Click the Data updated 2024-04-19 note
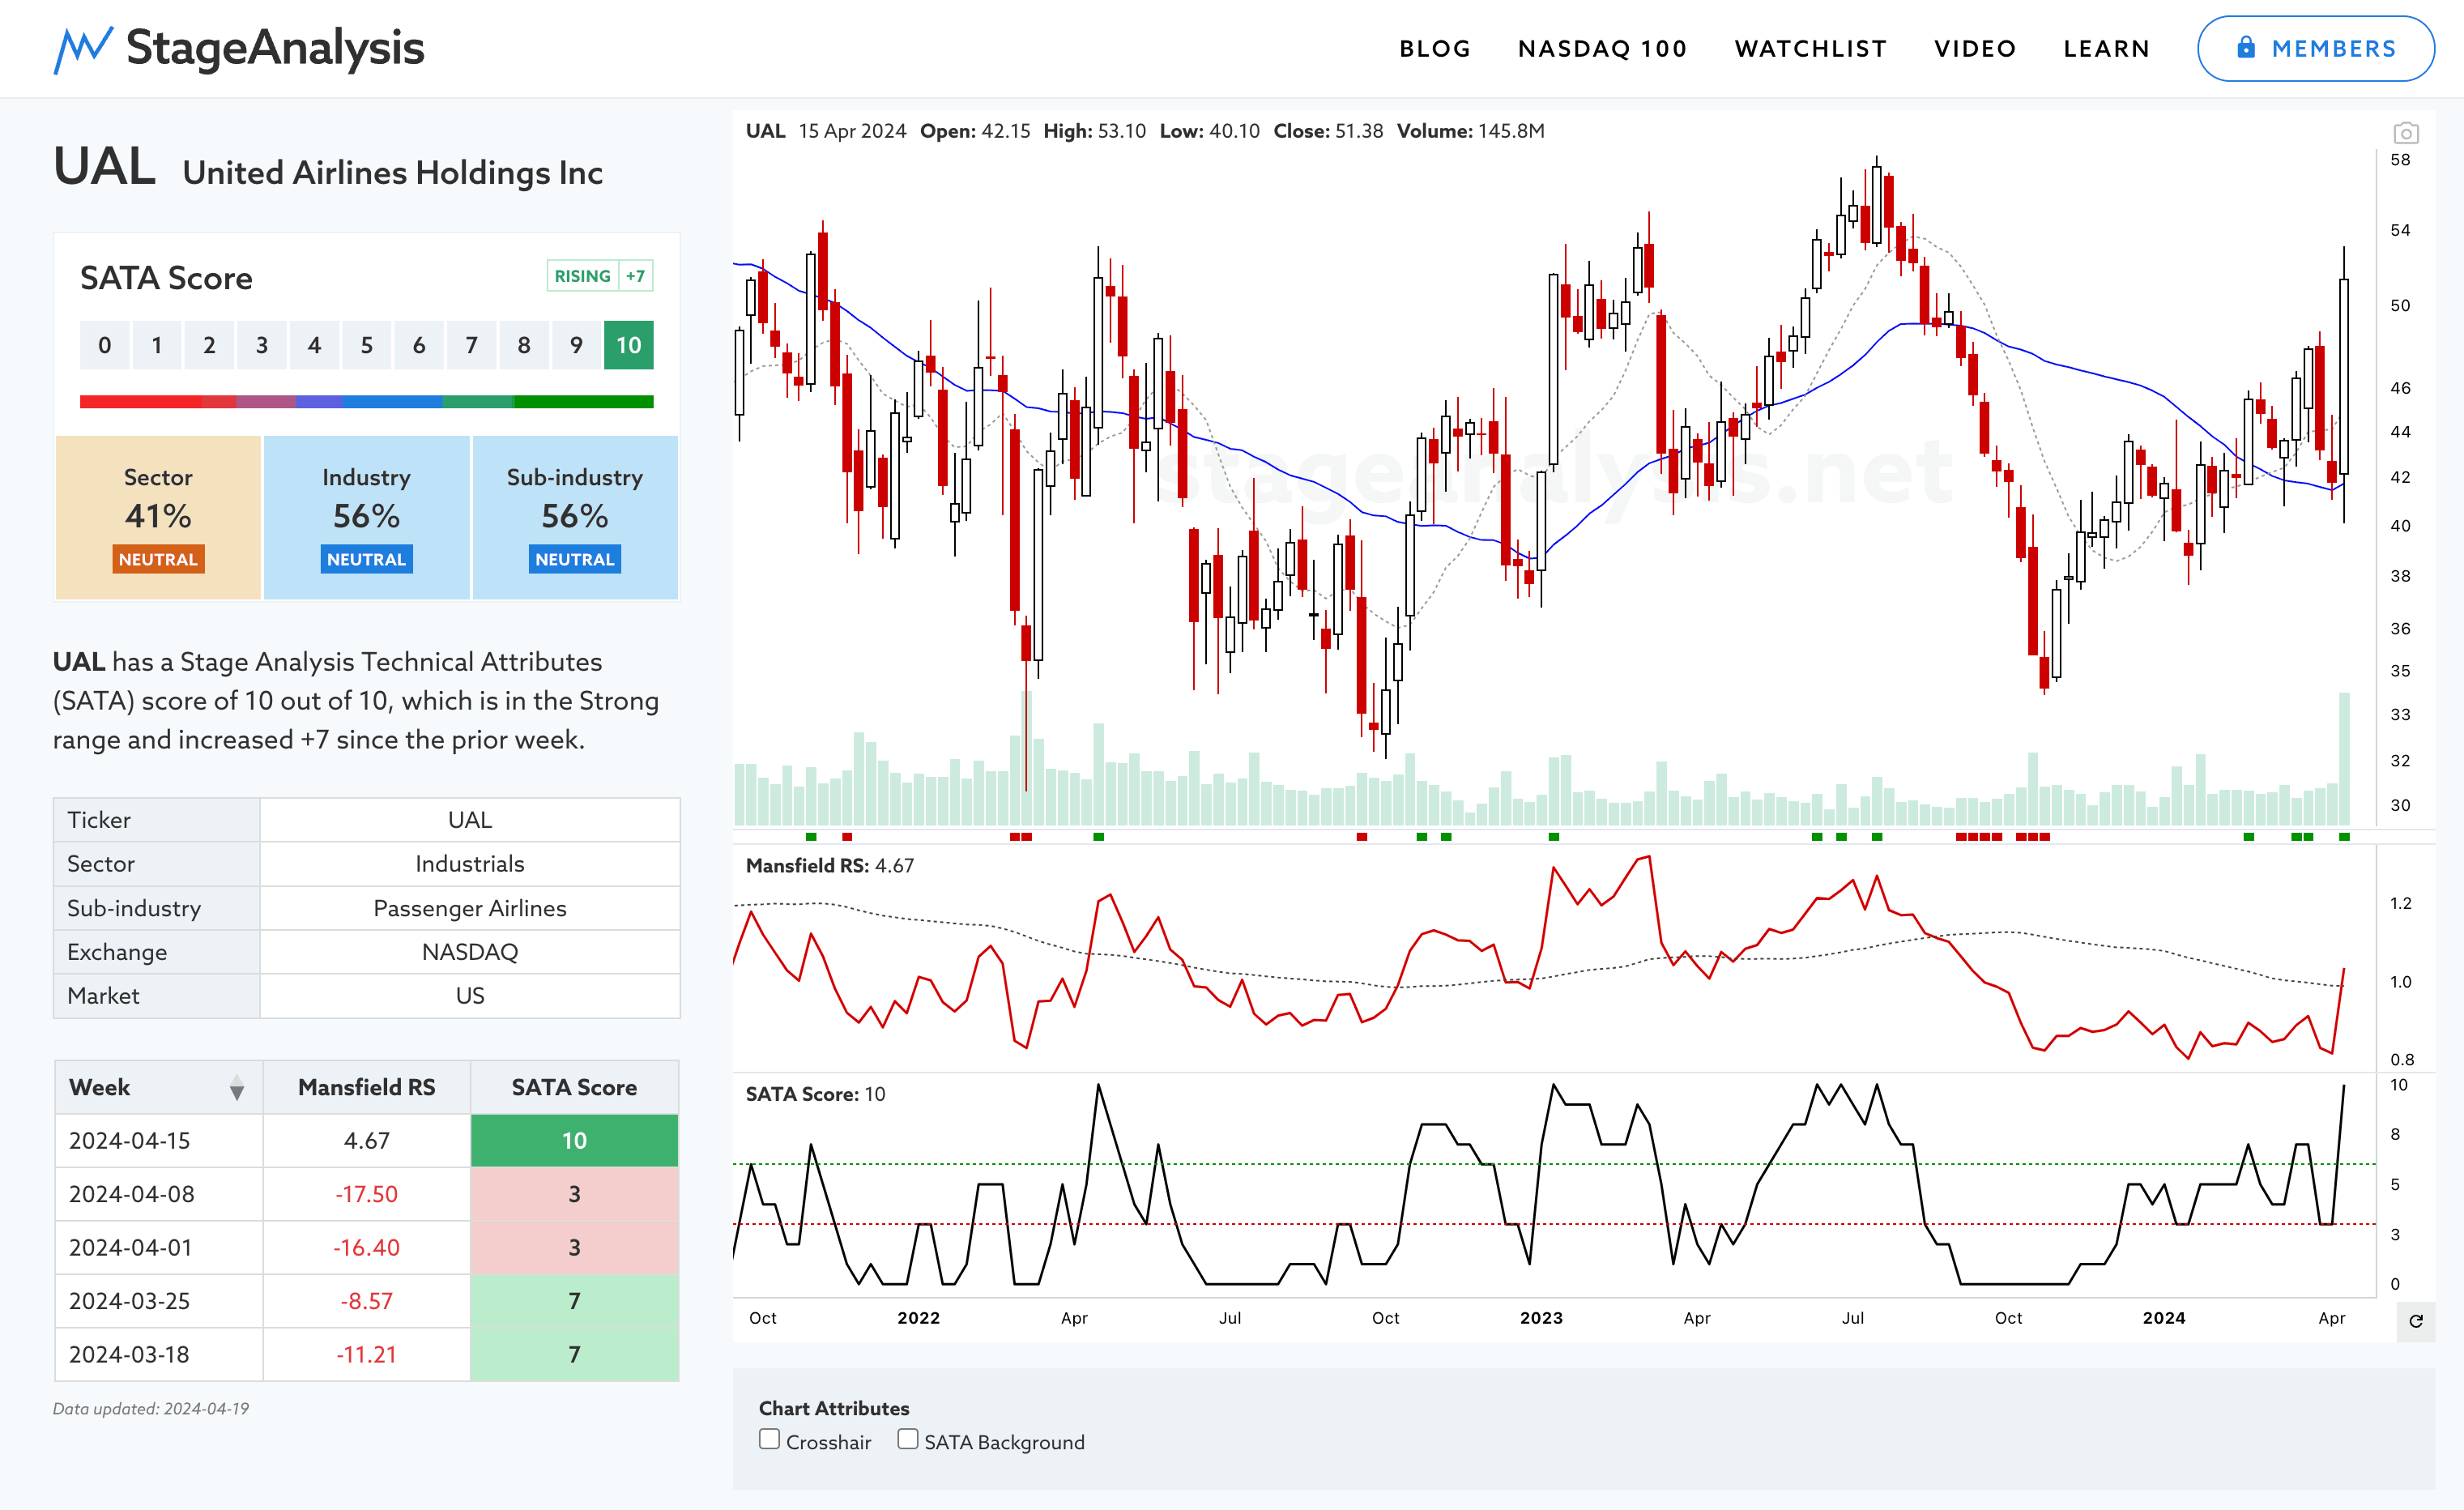This screenshot has height=1510, width=2464. (151, 1408)
